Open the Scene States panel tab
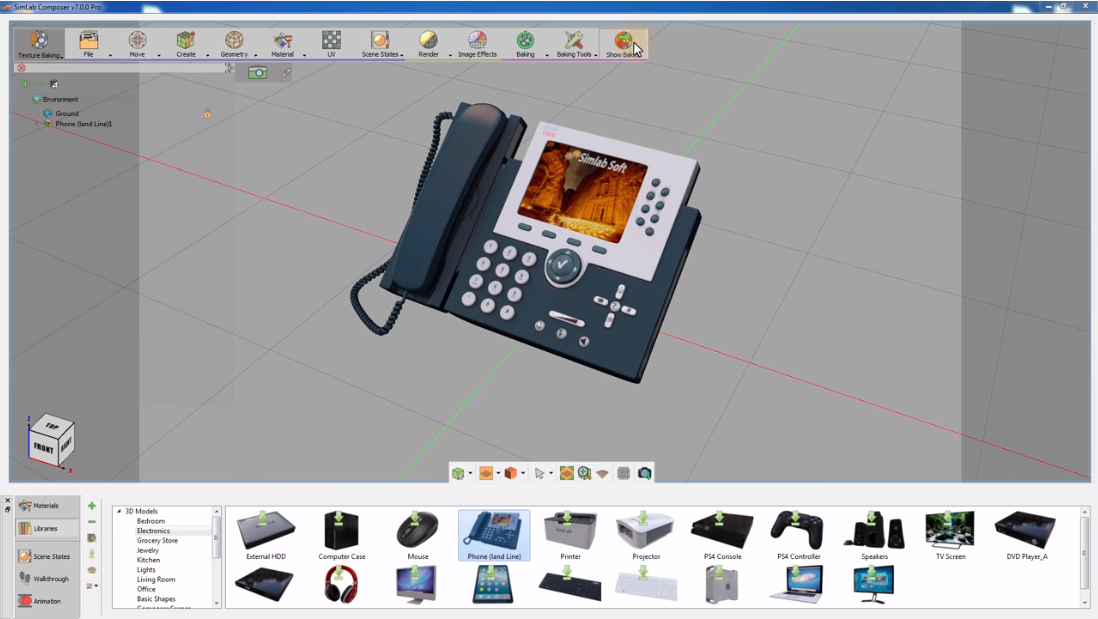Image resolution: width=1098 pixels, height=619 pixels. [45, 556]
